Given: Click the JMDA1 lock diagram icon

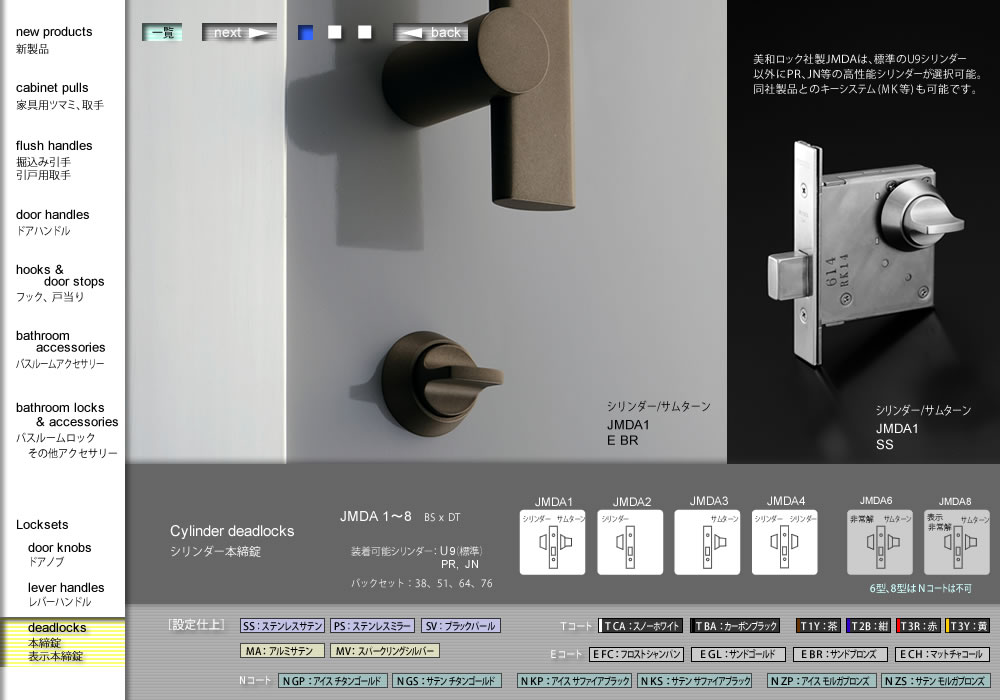Looking at the screenshot, I should point(553,542).
